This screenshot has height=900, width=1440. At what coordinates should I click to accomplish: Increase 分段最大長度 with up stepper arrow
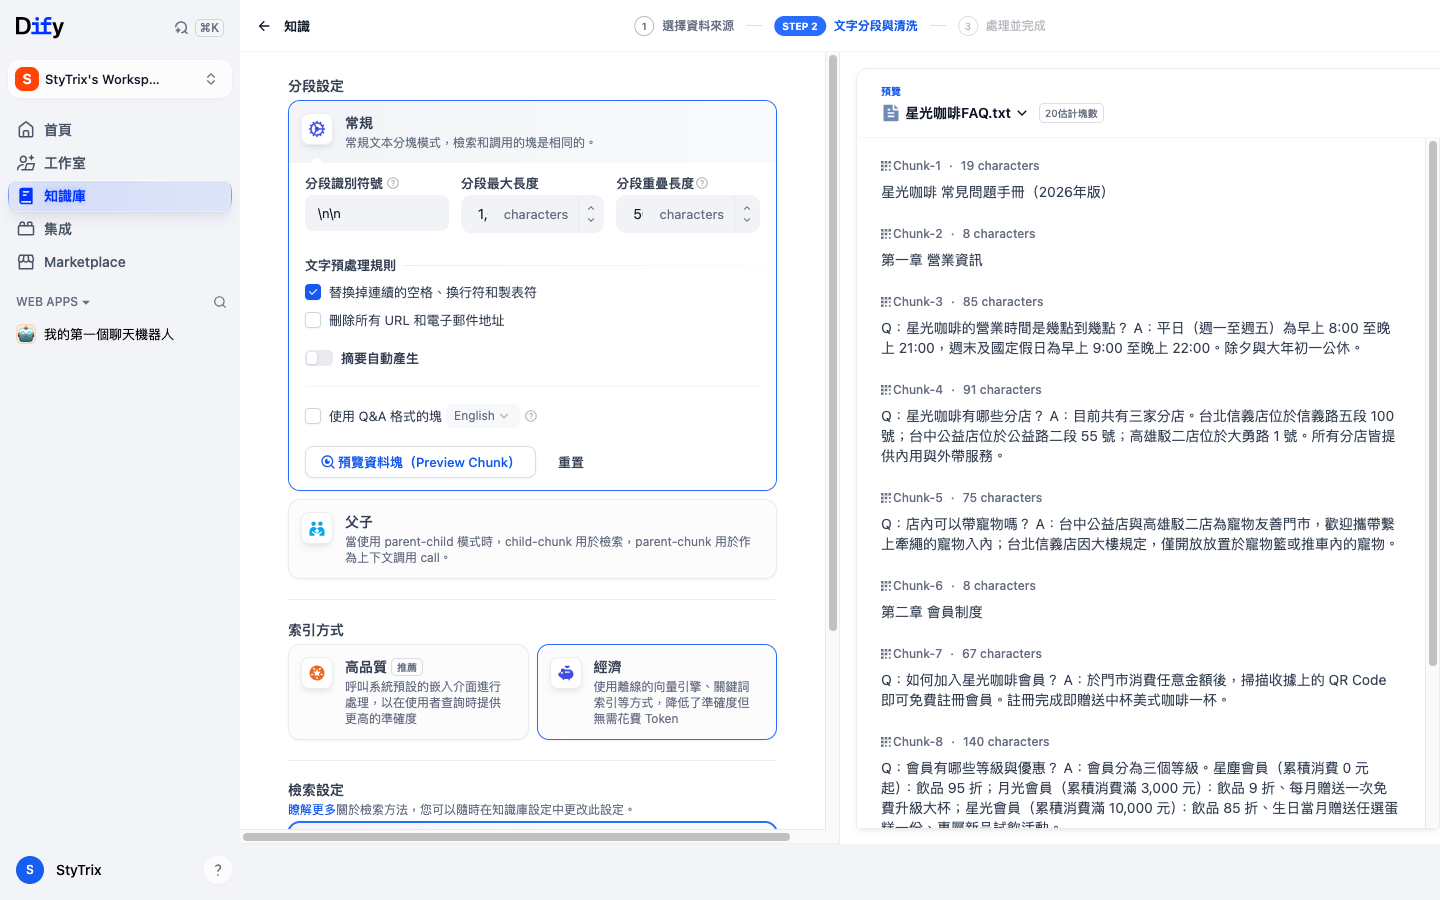click(591, 208)
